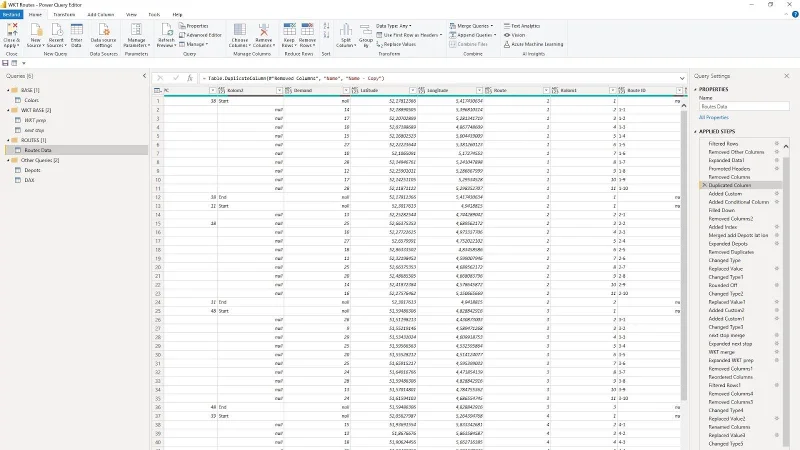Switch to the Home ribbon tab

(35, 14)
